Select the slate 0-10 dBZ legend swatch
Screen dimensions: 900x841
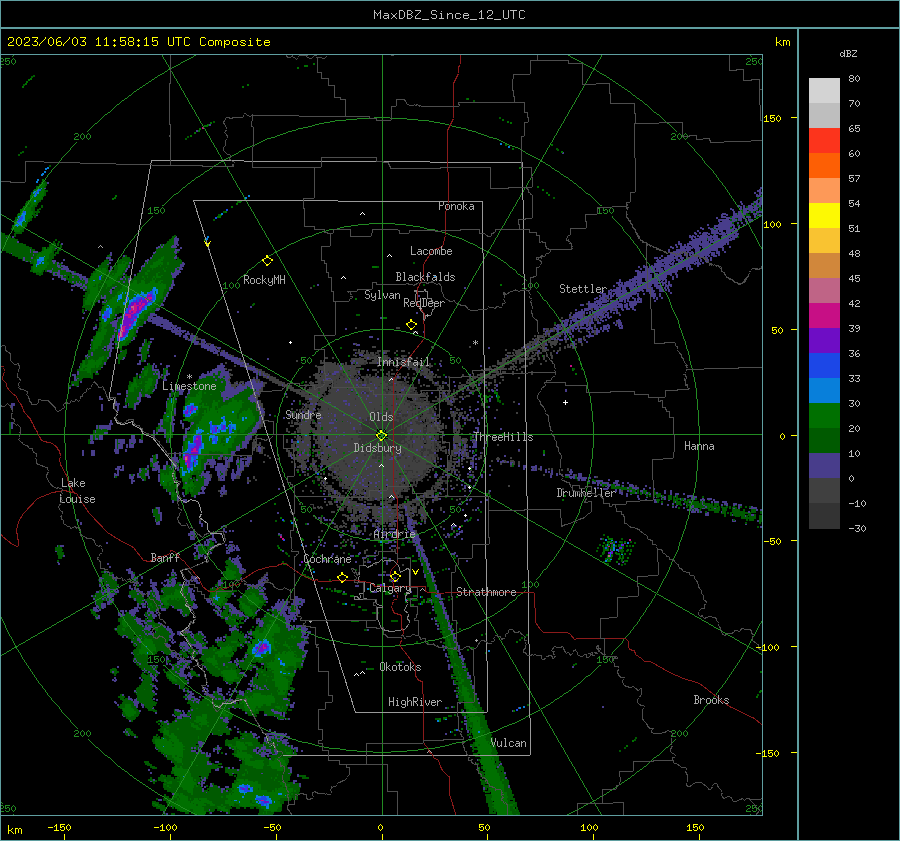(824, 466)
